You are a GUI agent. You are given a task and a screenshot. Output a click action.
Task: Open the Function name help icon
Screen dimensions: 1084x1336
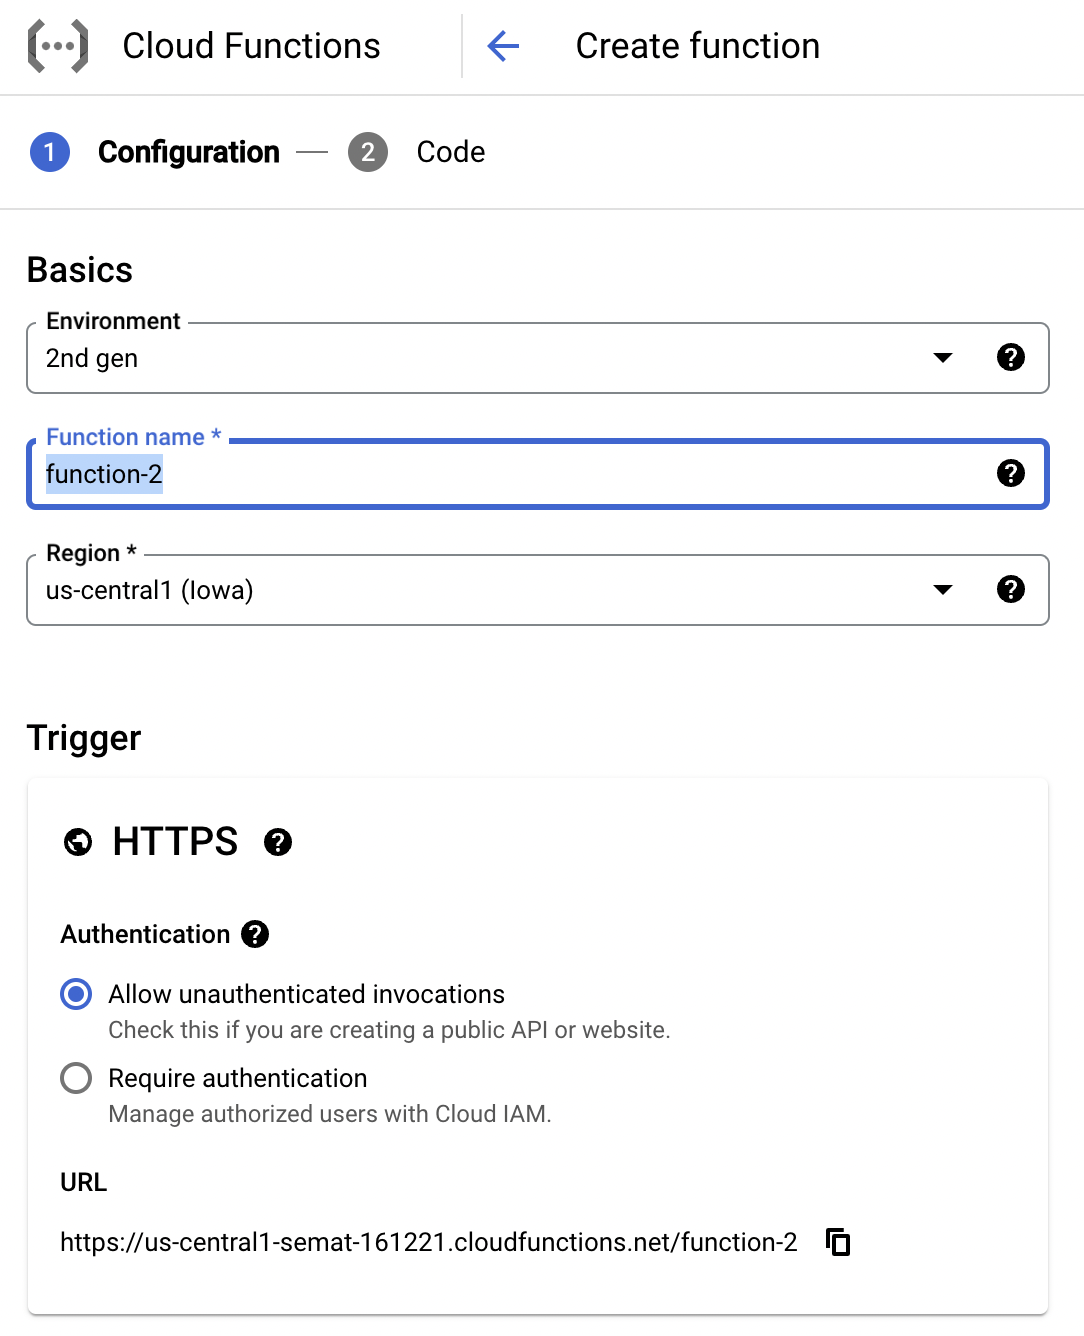1010,473
